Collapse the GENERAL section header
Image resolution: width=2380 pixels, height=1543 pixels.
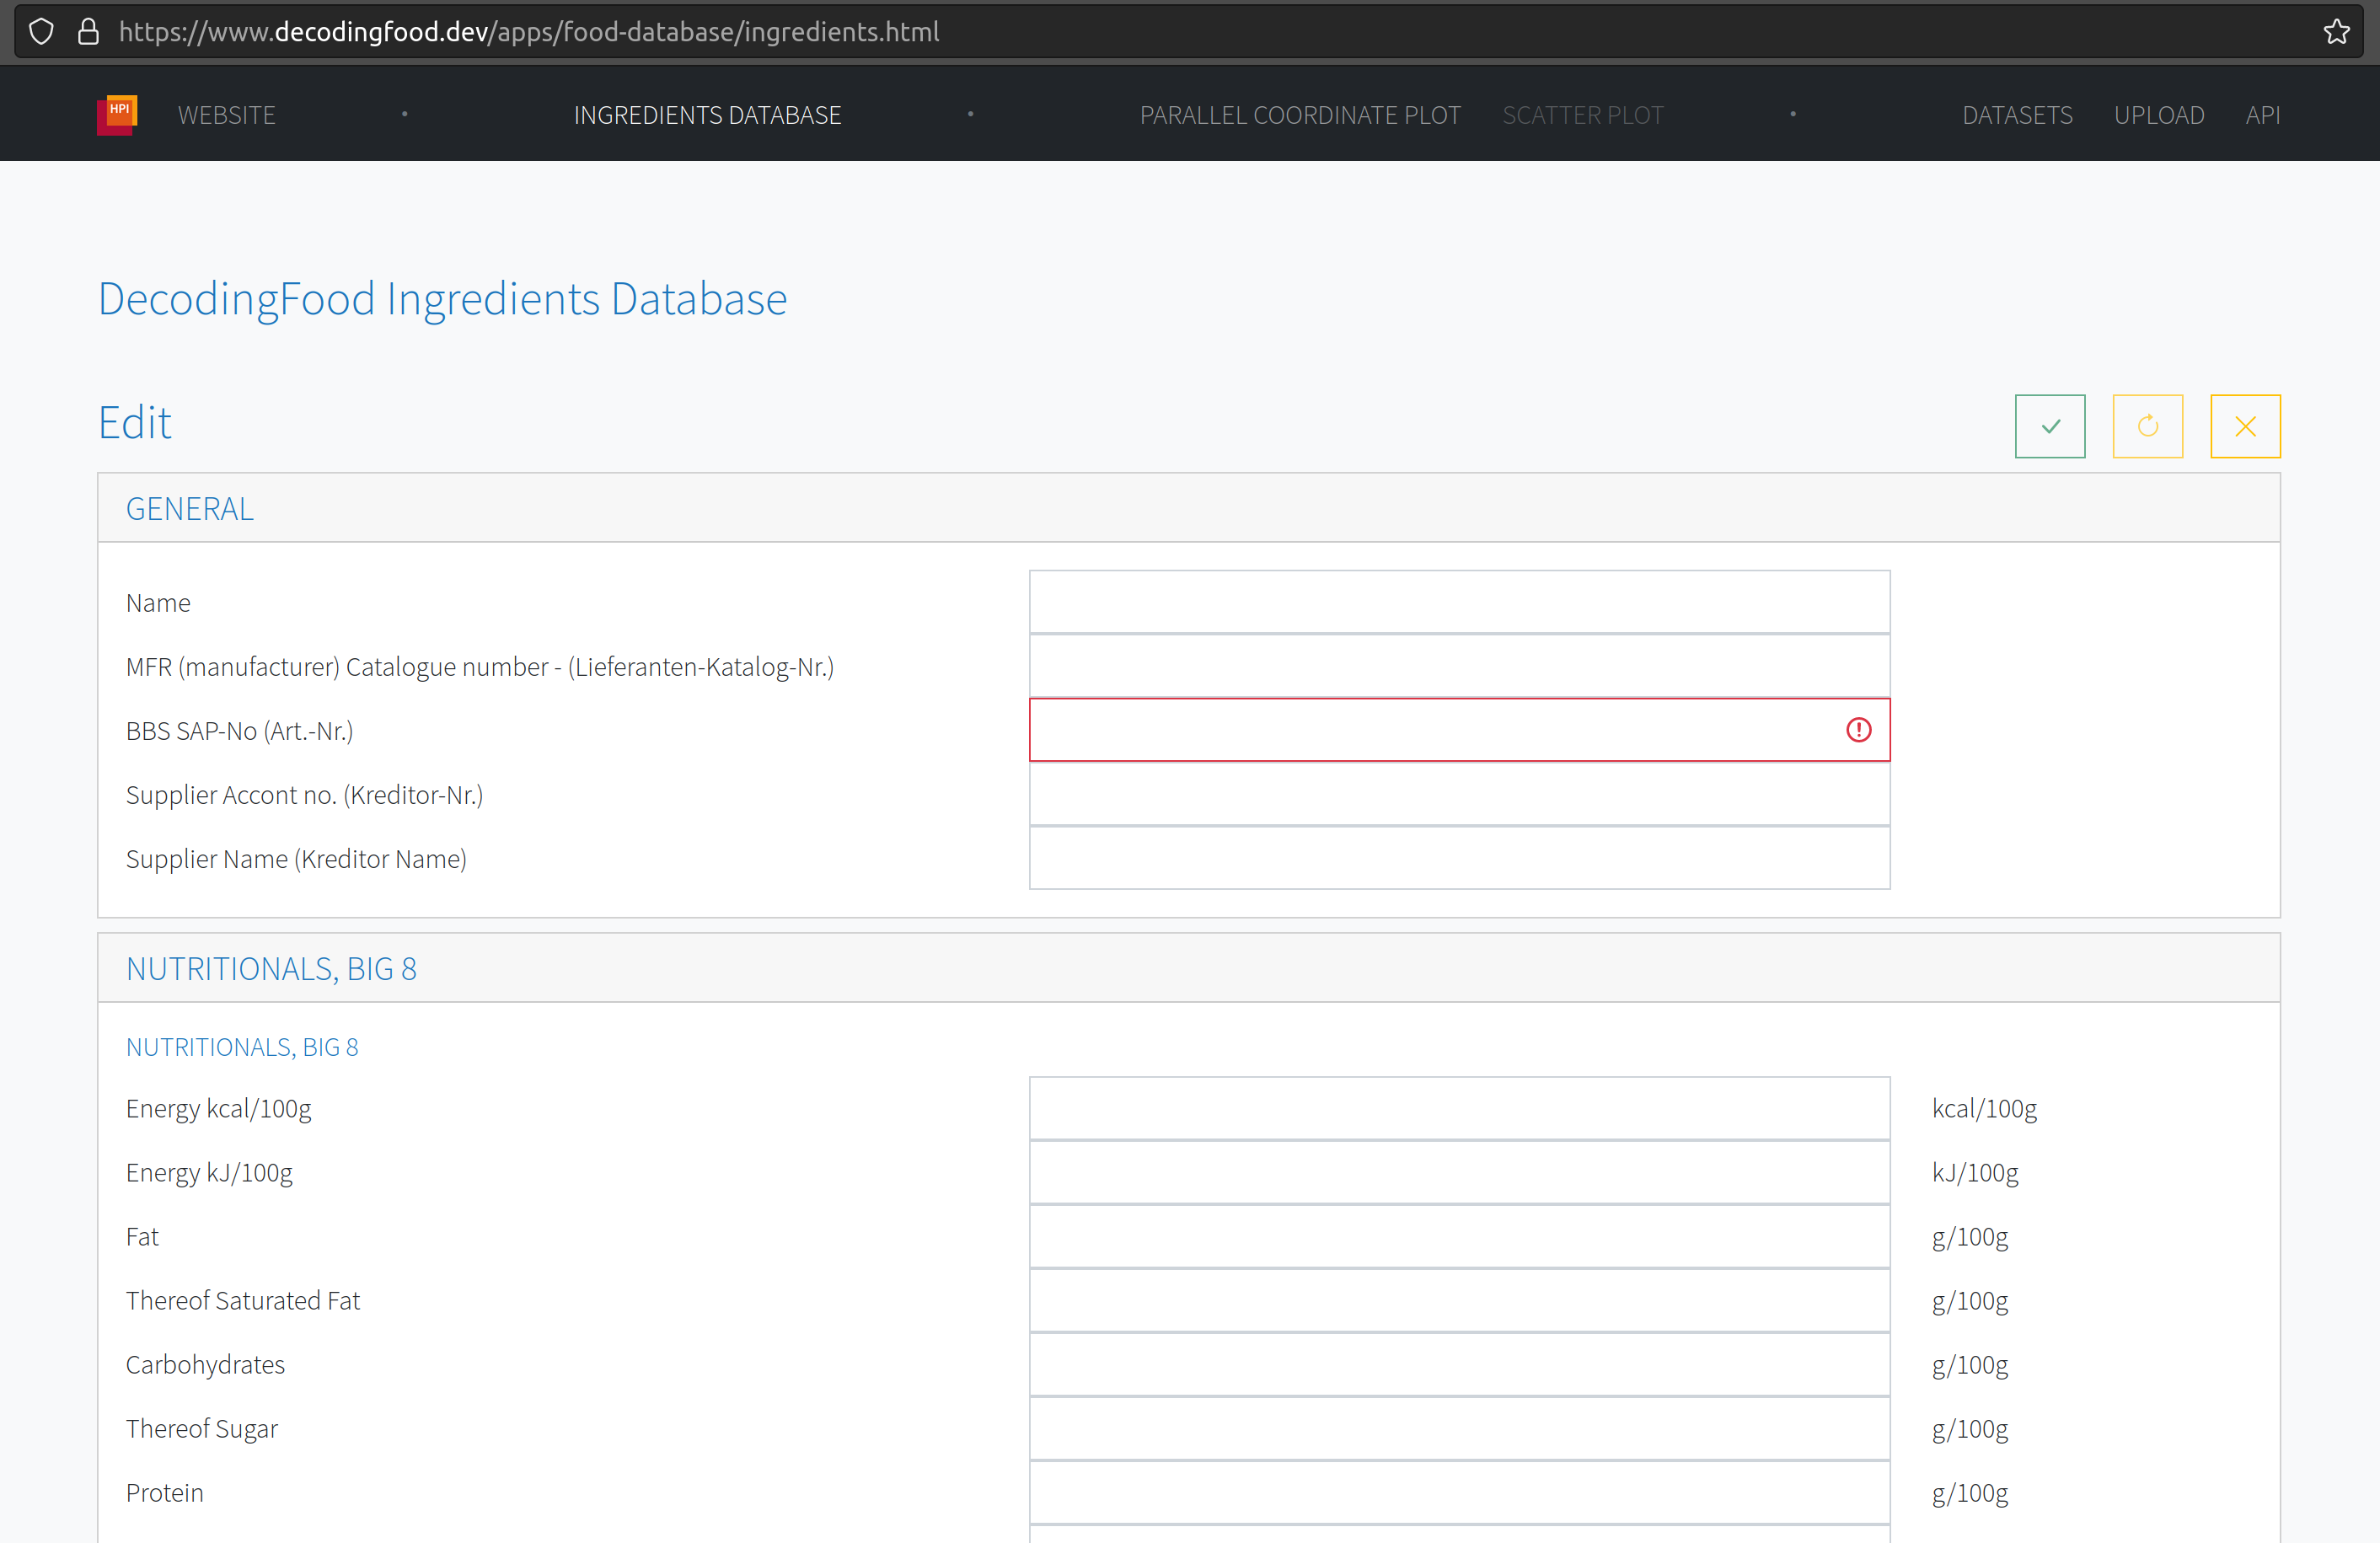(x=189, y=508)
